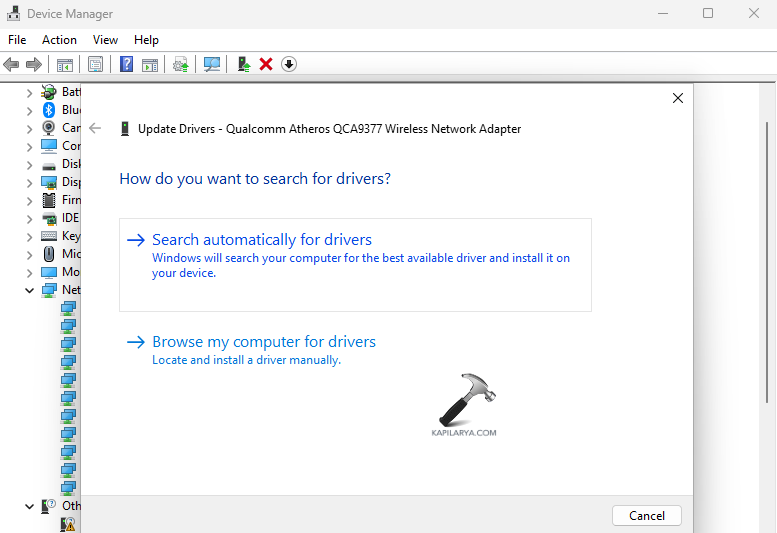
Task: Open the View menu
Action: 105,40
